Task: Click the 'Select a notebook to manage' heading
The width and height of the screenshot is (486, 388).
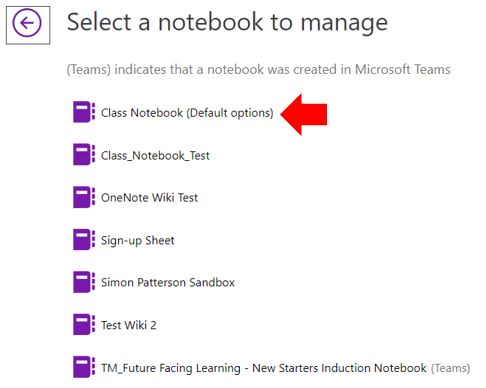Action: point(227,22)
